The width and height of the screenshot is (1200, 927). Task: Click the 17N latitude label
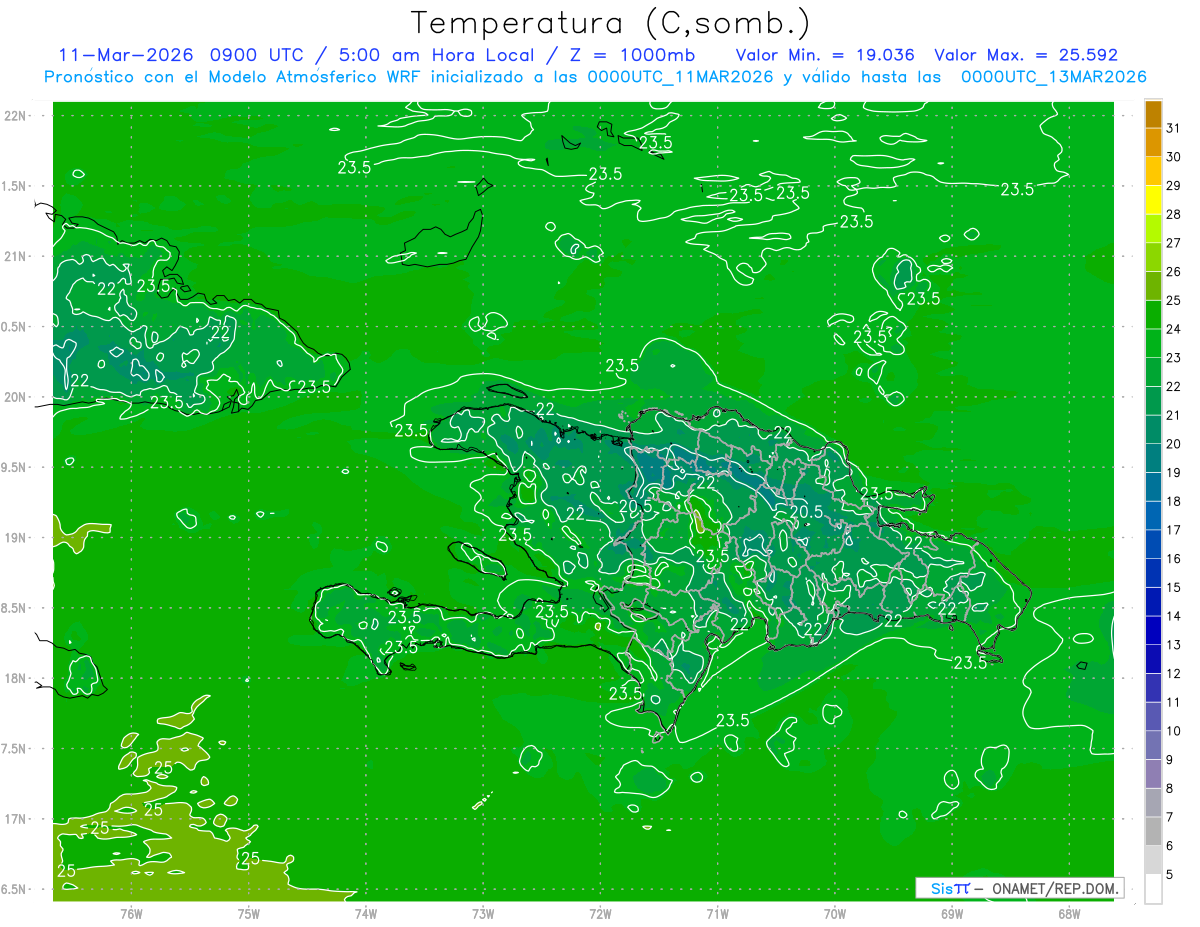point(15,819)
